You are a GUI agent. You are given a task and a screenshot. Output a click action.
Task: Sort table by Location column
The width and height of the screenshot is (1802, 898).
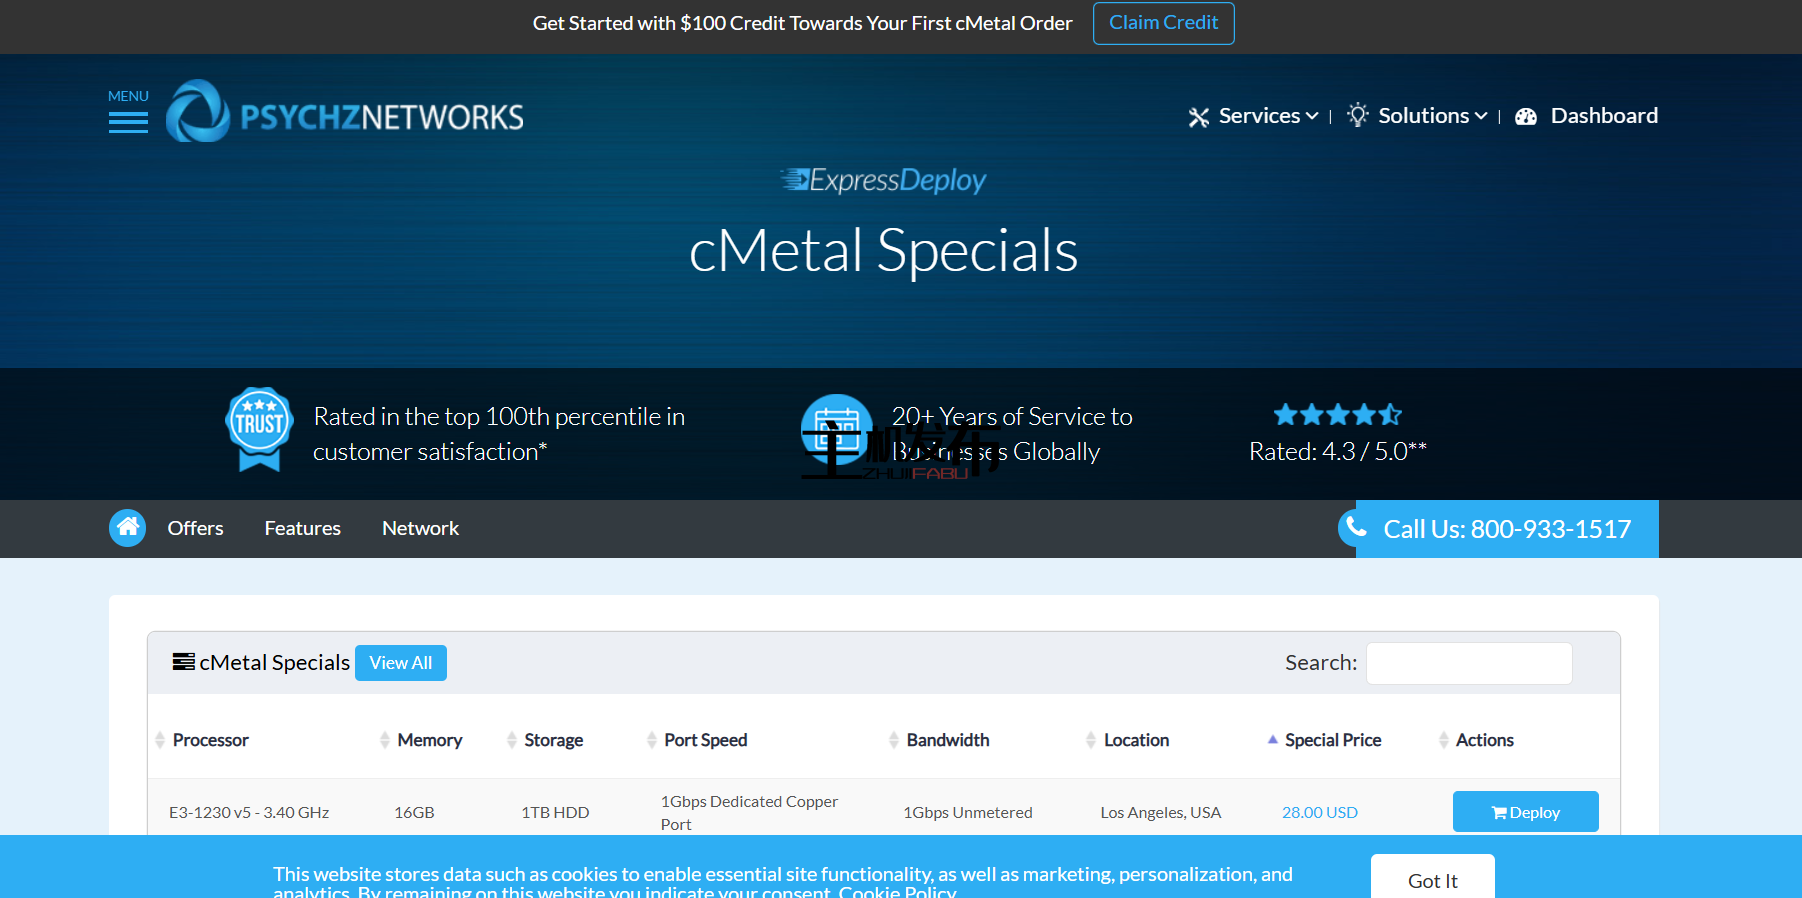pyautogui.click(x=1136, y=740)
